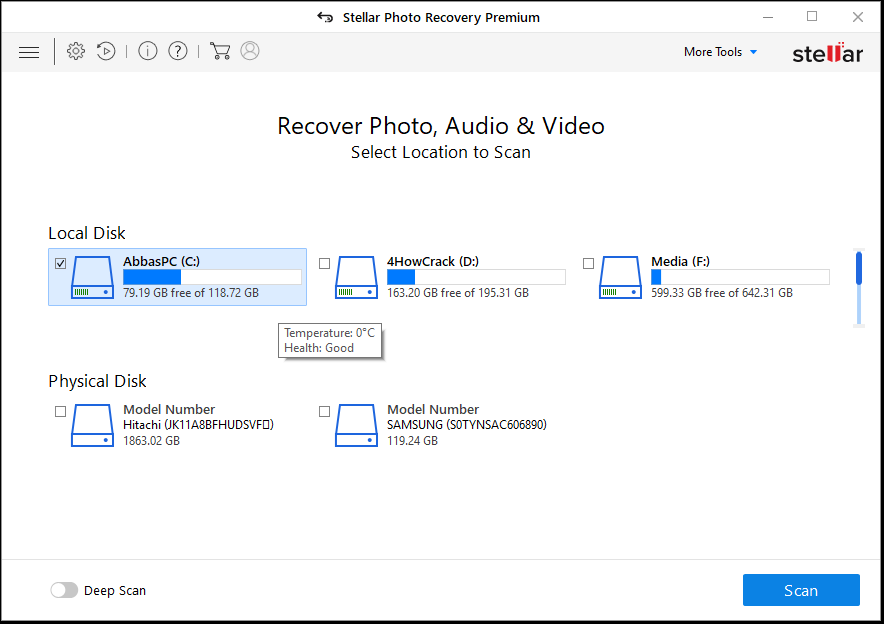Click the '119.24 GB' size text
This screenshot has height=624, width=884.
pyautogui.click(x=412, y=441)
